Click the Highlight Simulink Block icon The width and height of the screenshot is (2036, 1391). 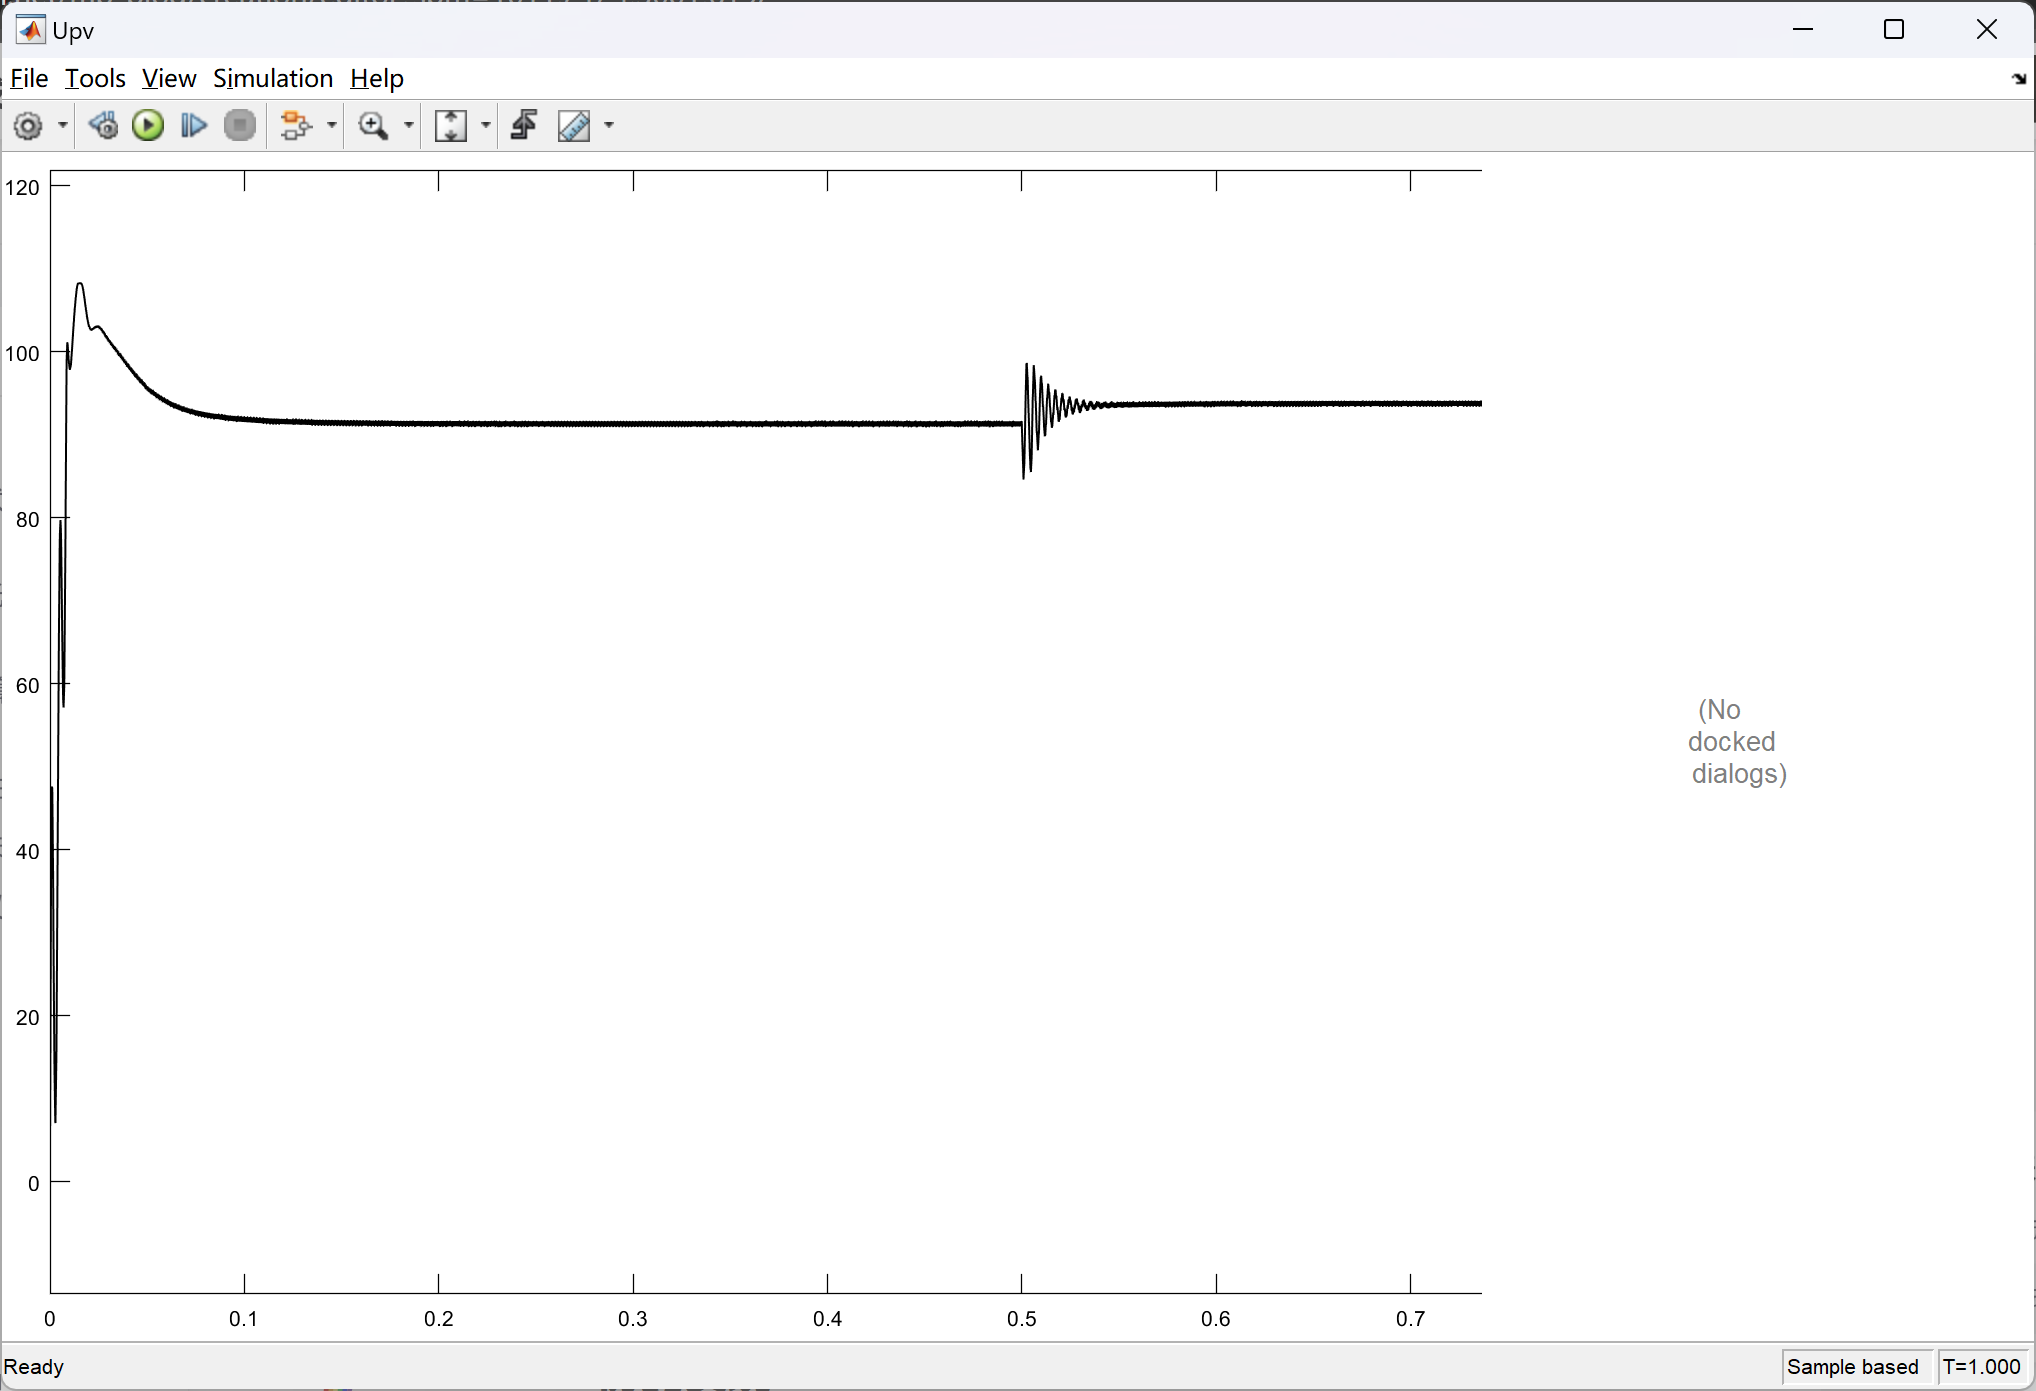[295, 126]
